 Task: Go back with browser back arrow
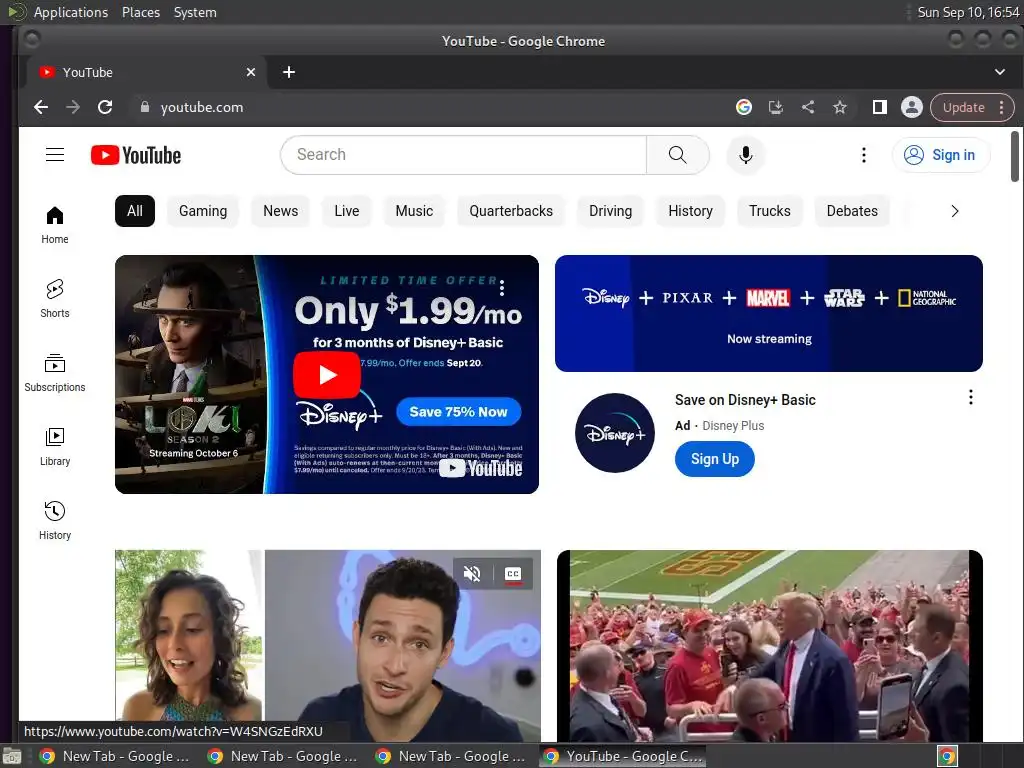41,107
